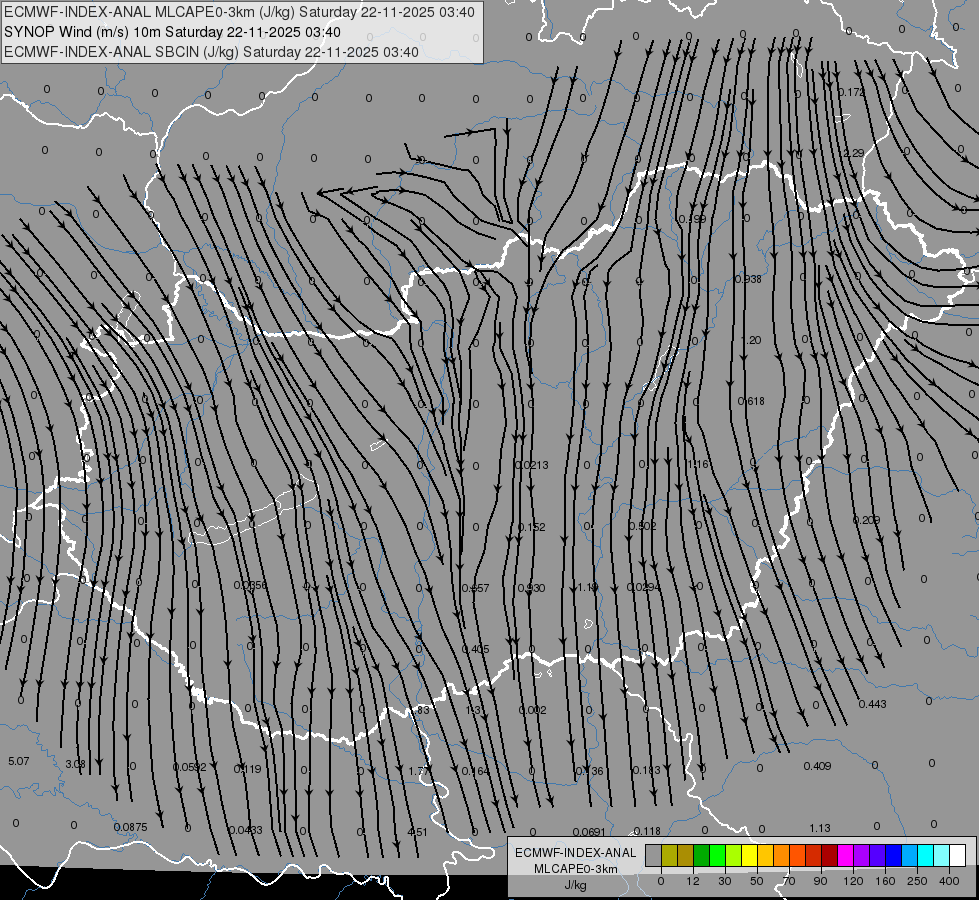Image resolution: width=979 pixels, height=900 pixels.
Task: Click the SBCIN title line in header box
Action: coord(211,52)
